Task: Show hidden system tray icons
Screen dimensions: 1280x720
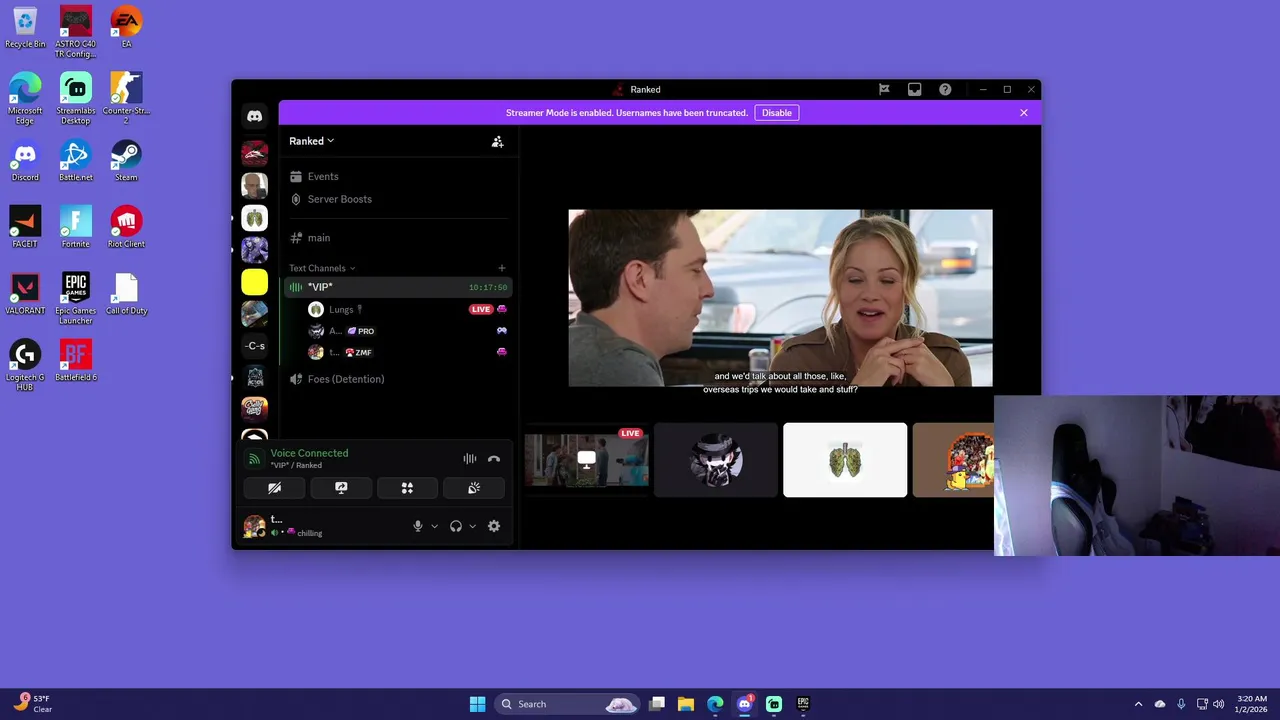Action: (1138, 704)
